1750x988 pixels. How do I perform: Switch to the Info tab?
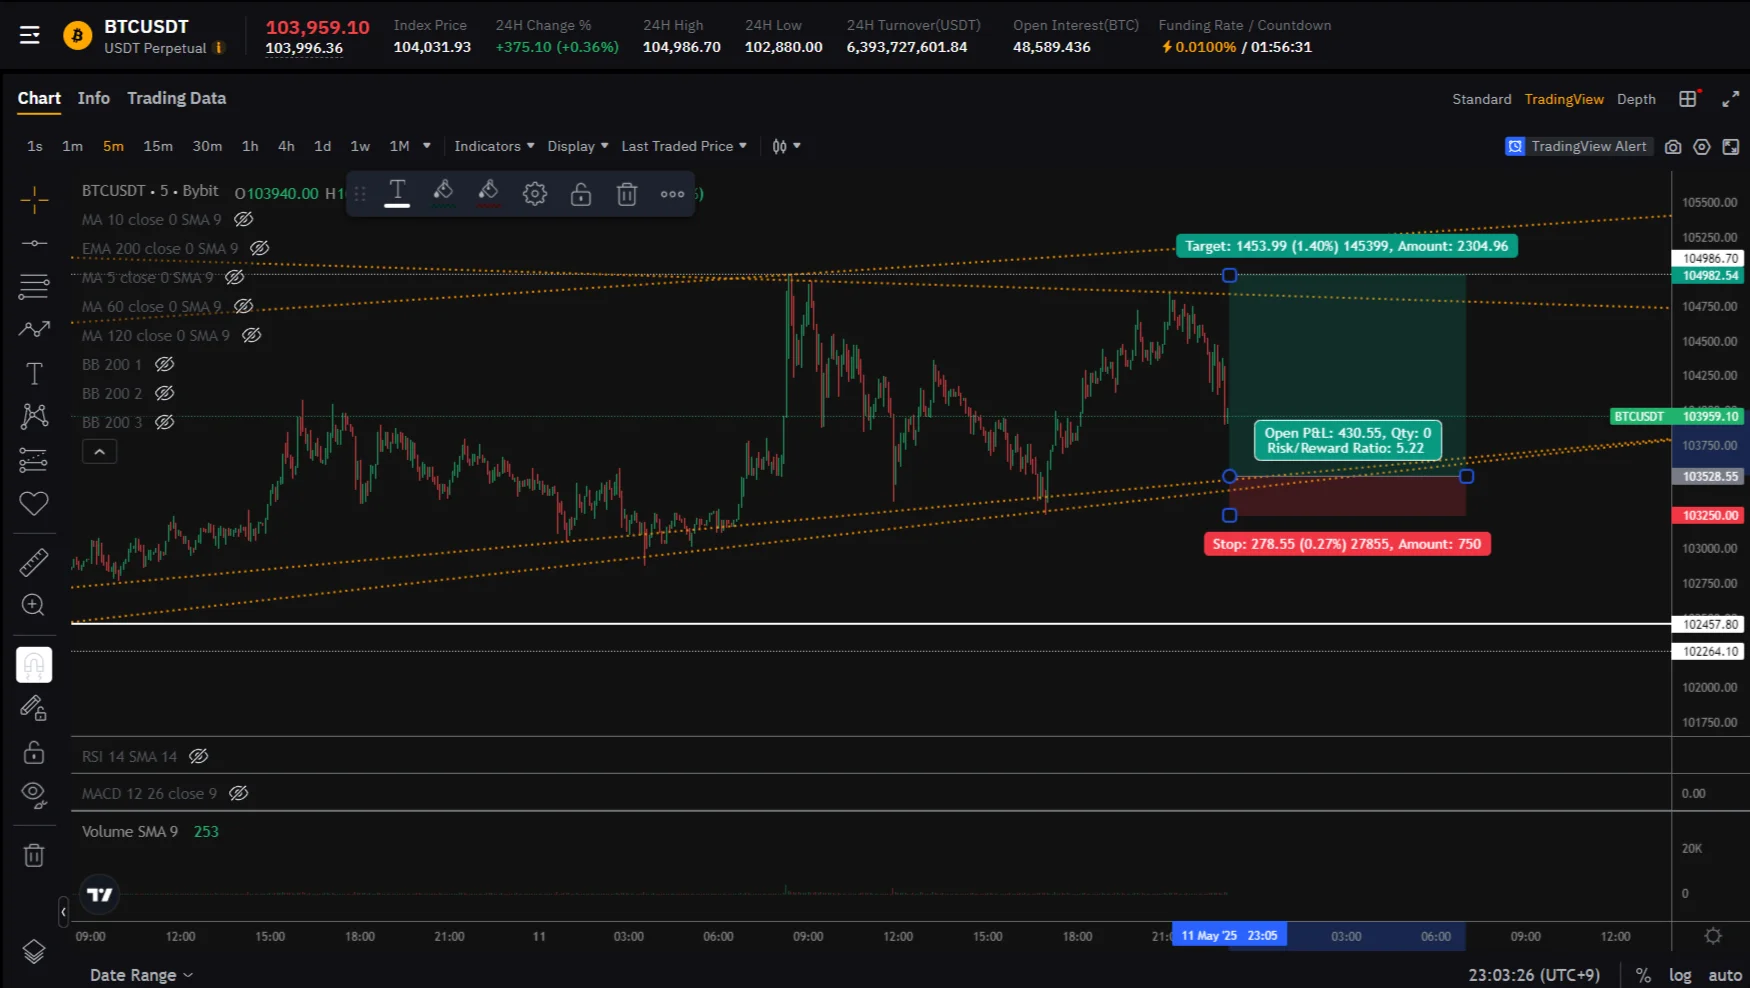click(94, 98)
